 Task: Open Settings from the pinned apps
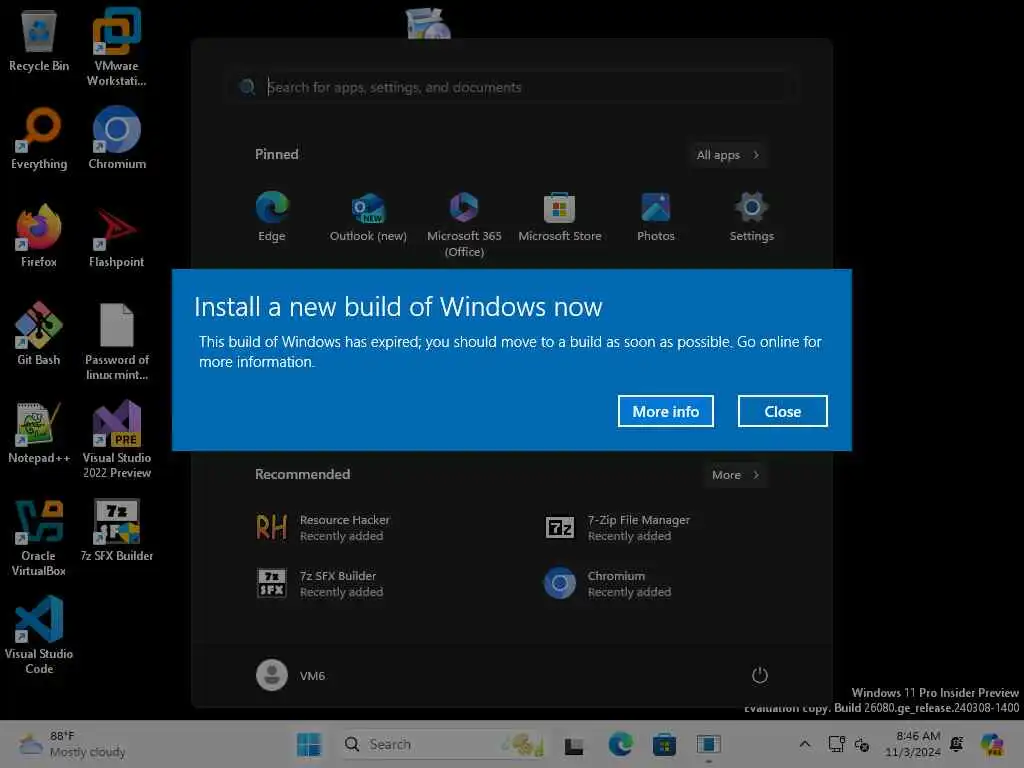pyautogui.click(x=752, y=217)
